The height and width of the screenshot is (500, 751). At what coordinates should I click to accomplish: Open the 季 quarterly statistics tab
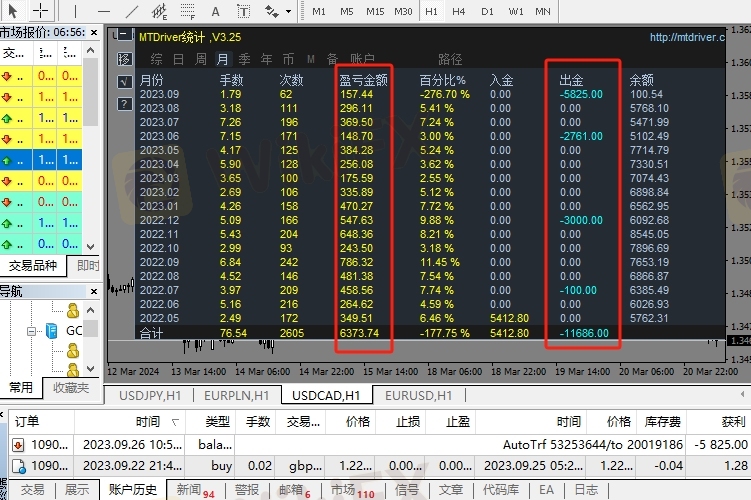tap(244, 59)
